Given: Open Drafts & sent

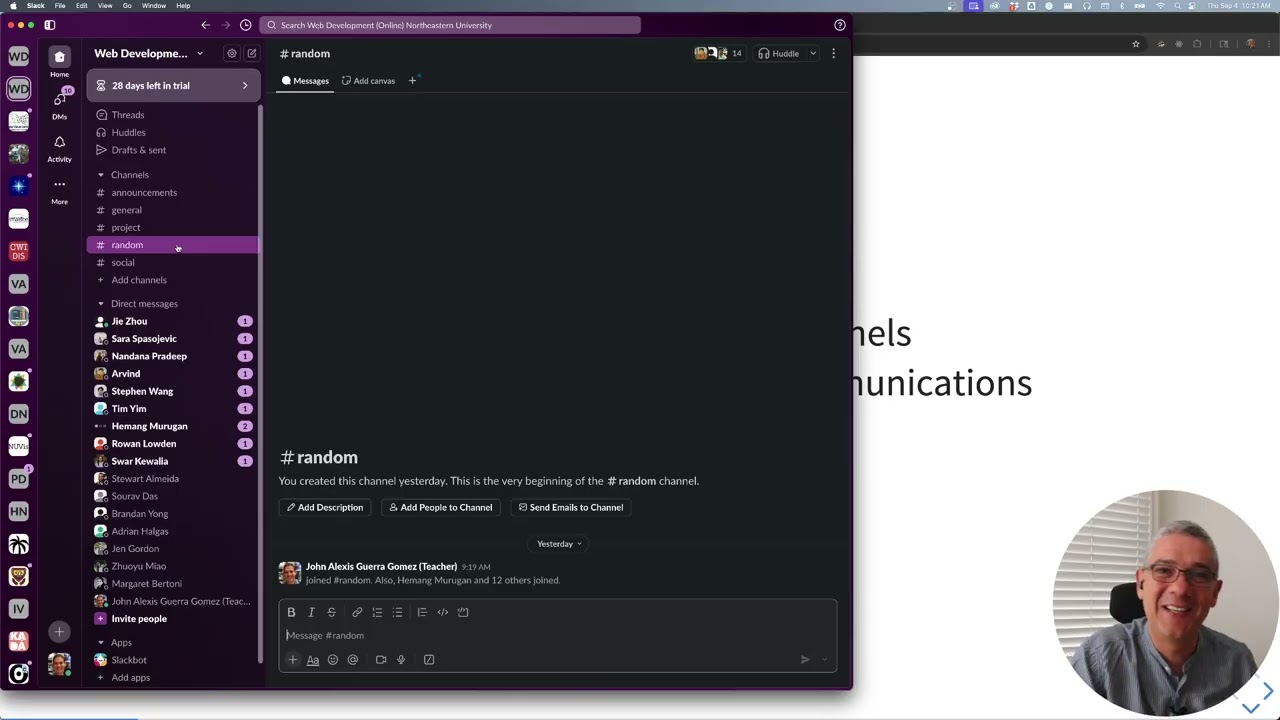Looking at the screenshot, I should [x=173, y=150].
